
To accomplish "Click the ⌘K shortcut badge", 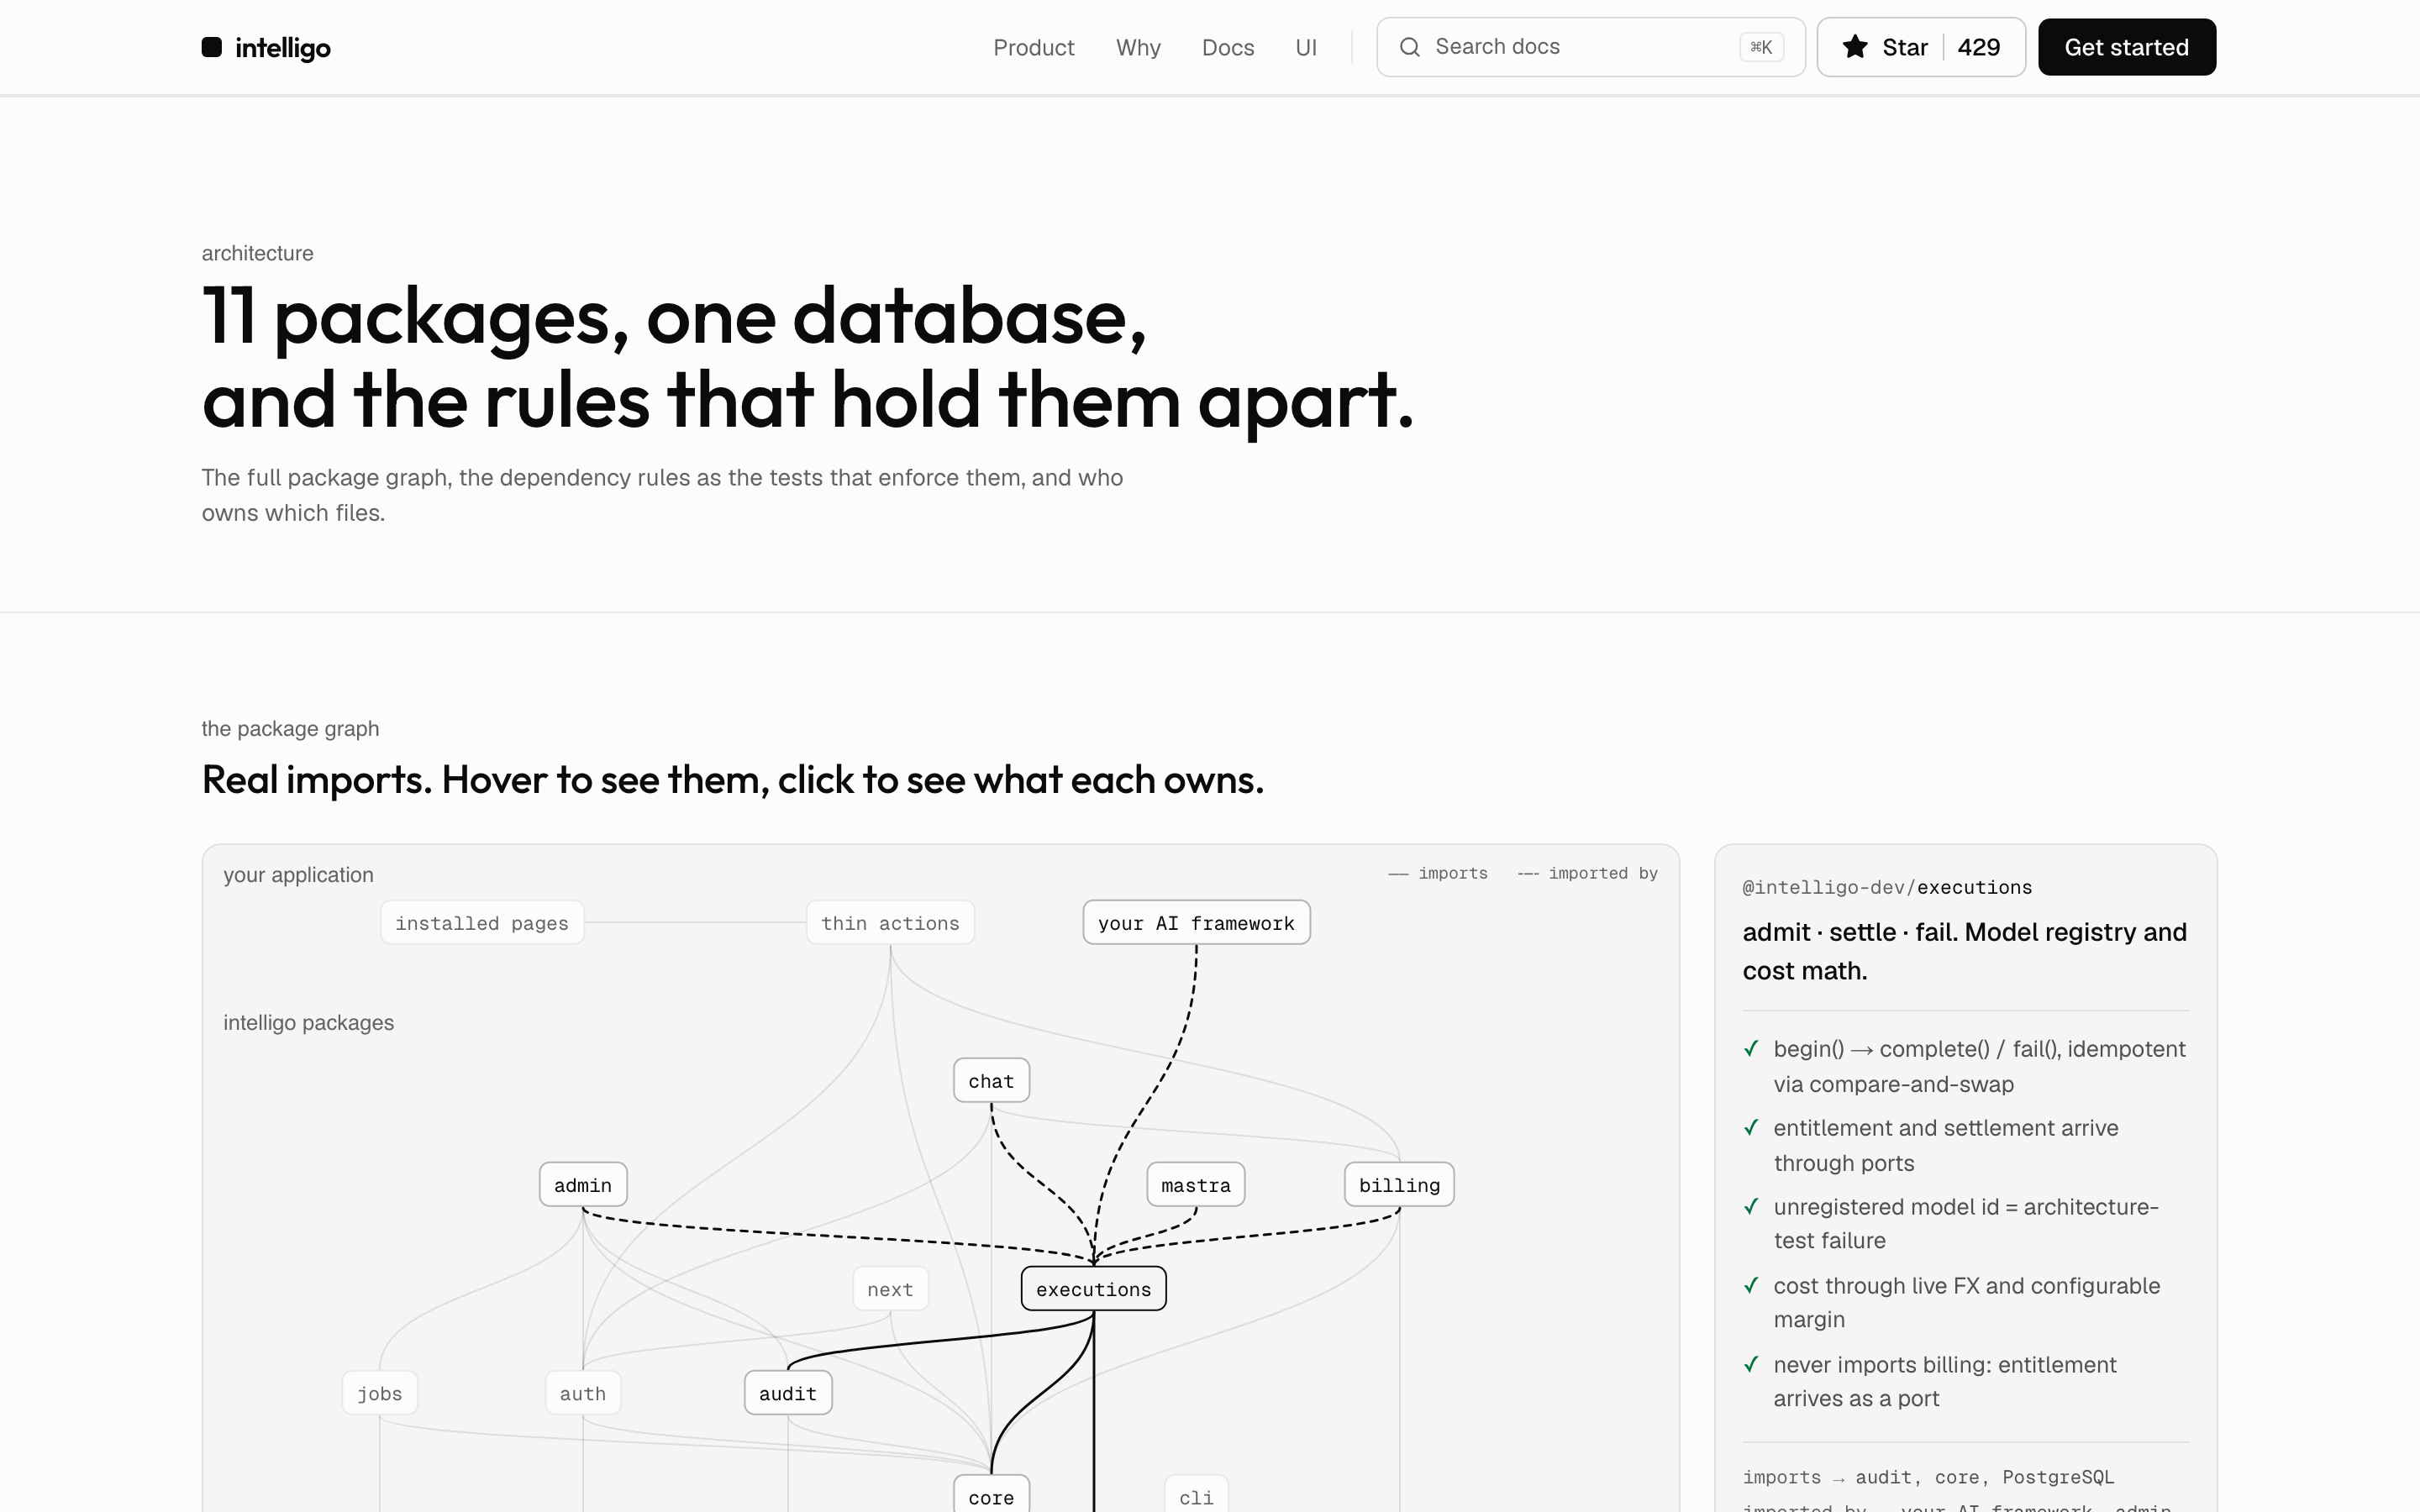I will [x=1761, y=47].
